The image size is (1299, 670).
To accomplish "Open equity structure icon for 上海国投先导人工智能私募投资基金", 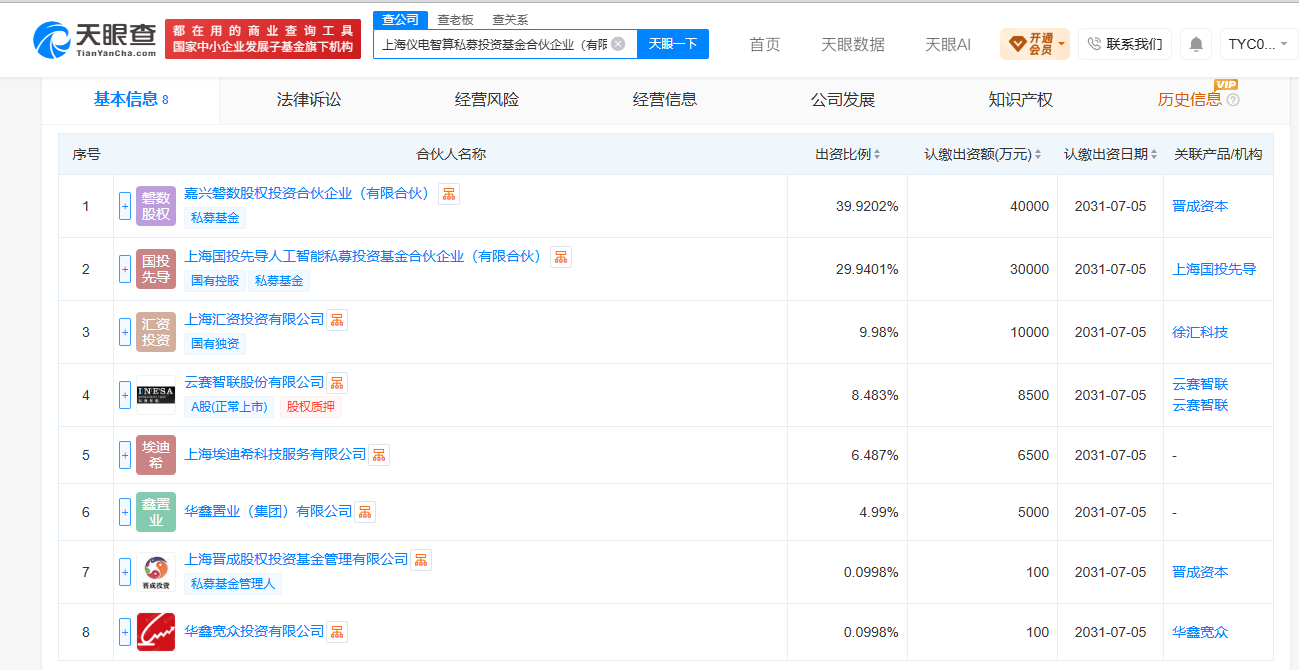I will pyautogui.click(x=561, y=257).
